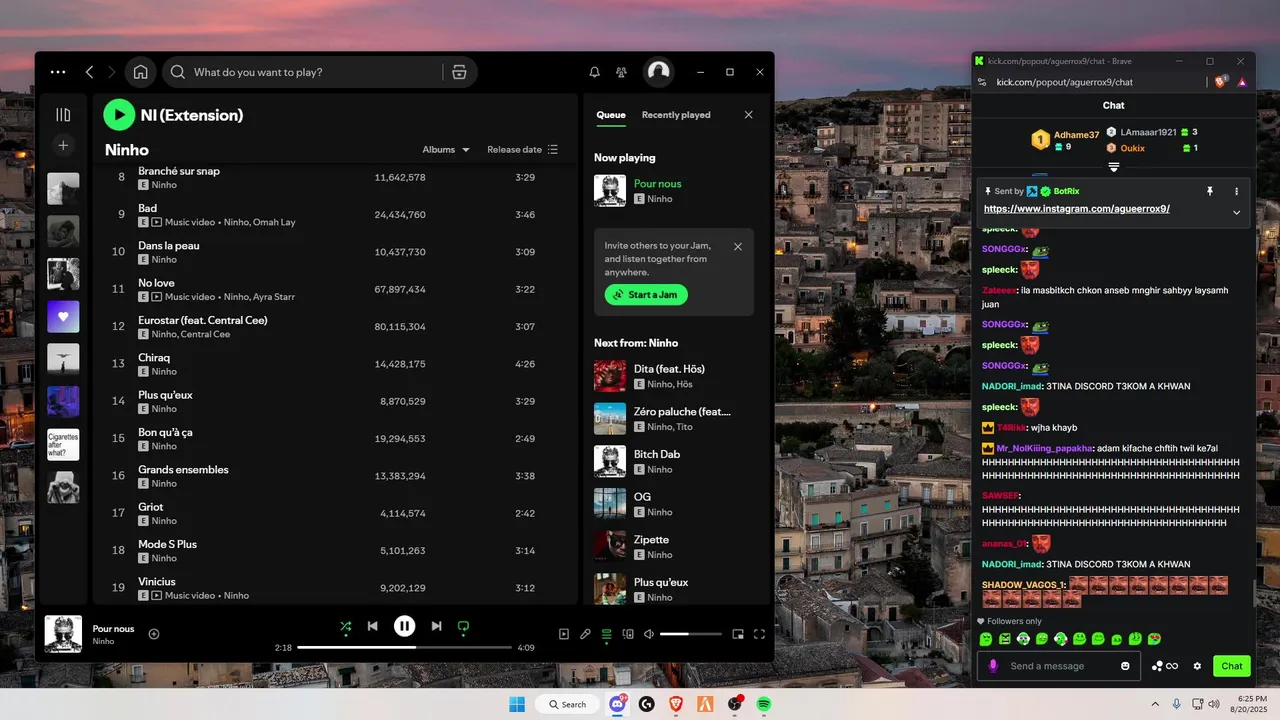Screen dimensions: 1280x720
Task: Switch to the Recently played tab
Action: click(x=676, y=115)
